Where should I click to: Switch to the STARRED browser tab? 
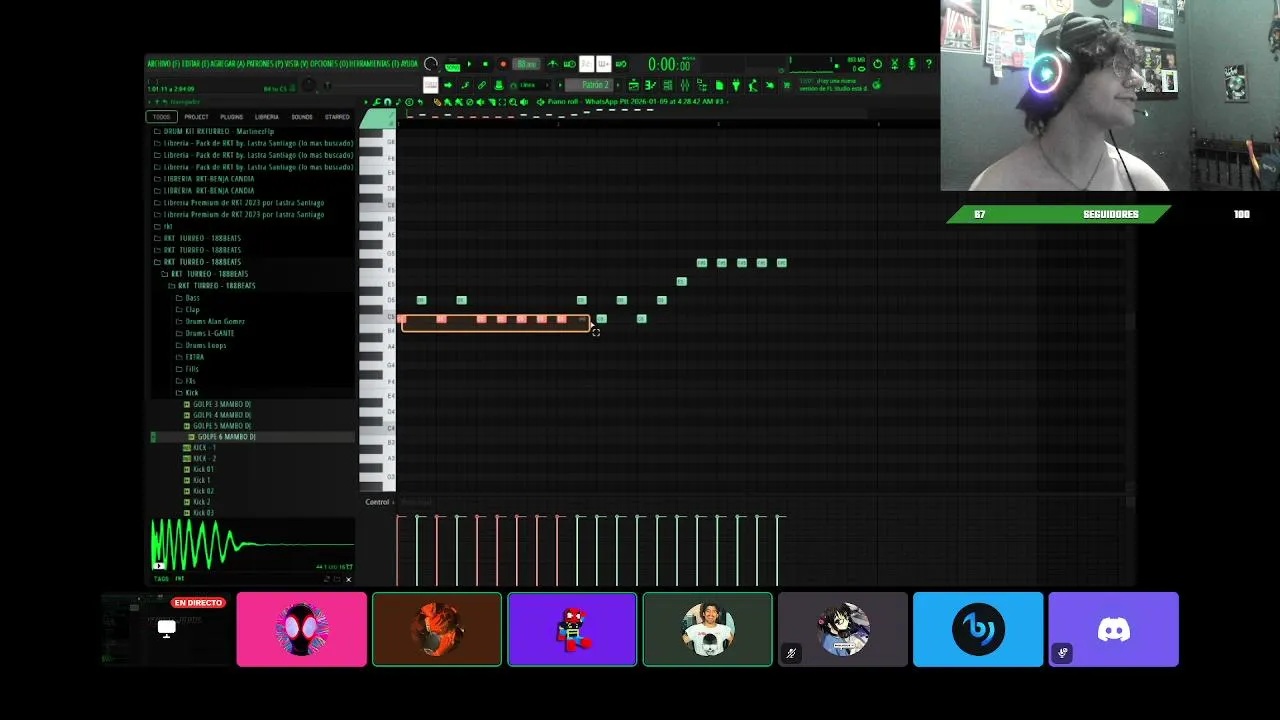point(337,117)
